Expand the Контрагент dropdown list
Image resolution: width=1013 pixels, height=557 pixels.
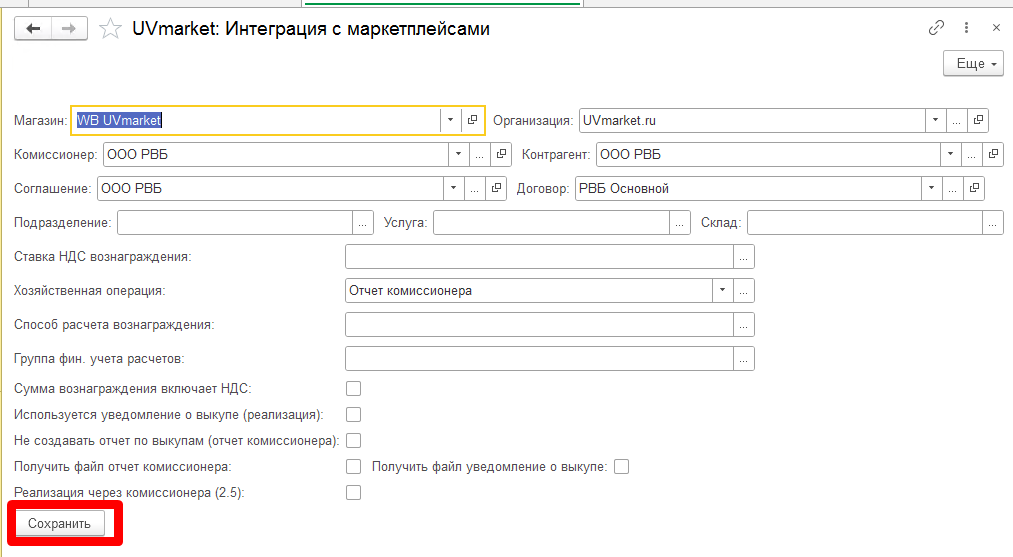pos(950,154)
